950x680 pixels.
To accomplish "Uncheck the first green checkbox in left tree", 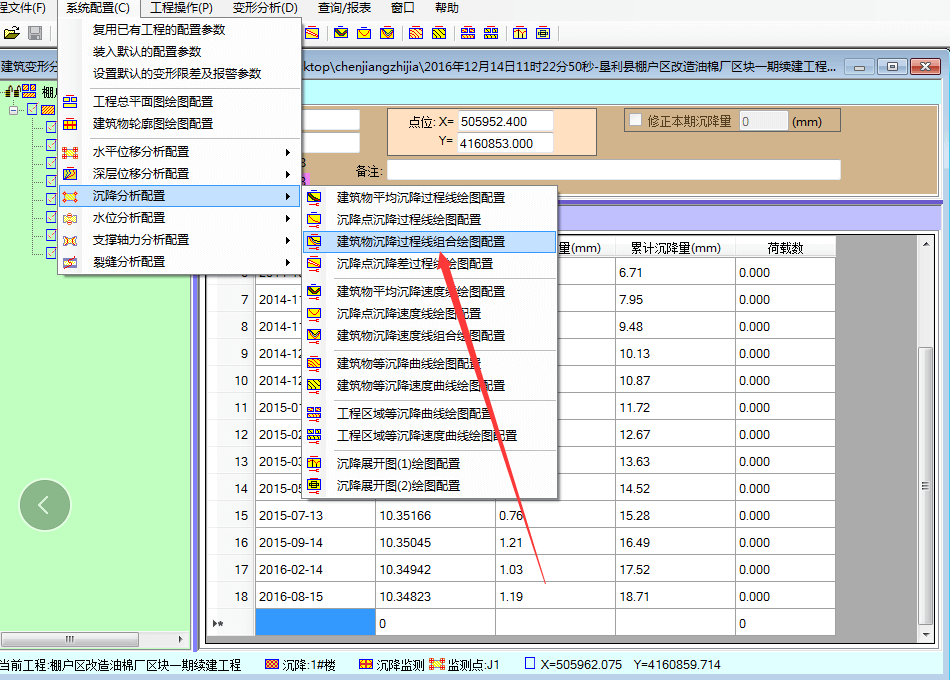I will 32,108.
